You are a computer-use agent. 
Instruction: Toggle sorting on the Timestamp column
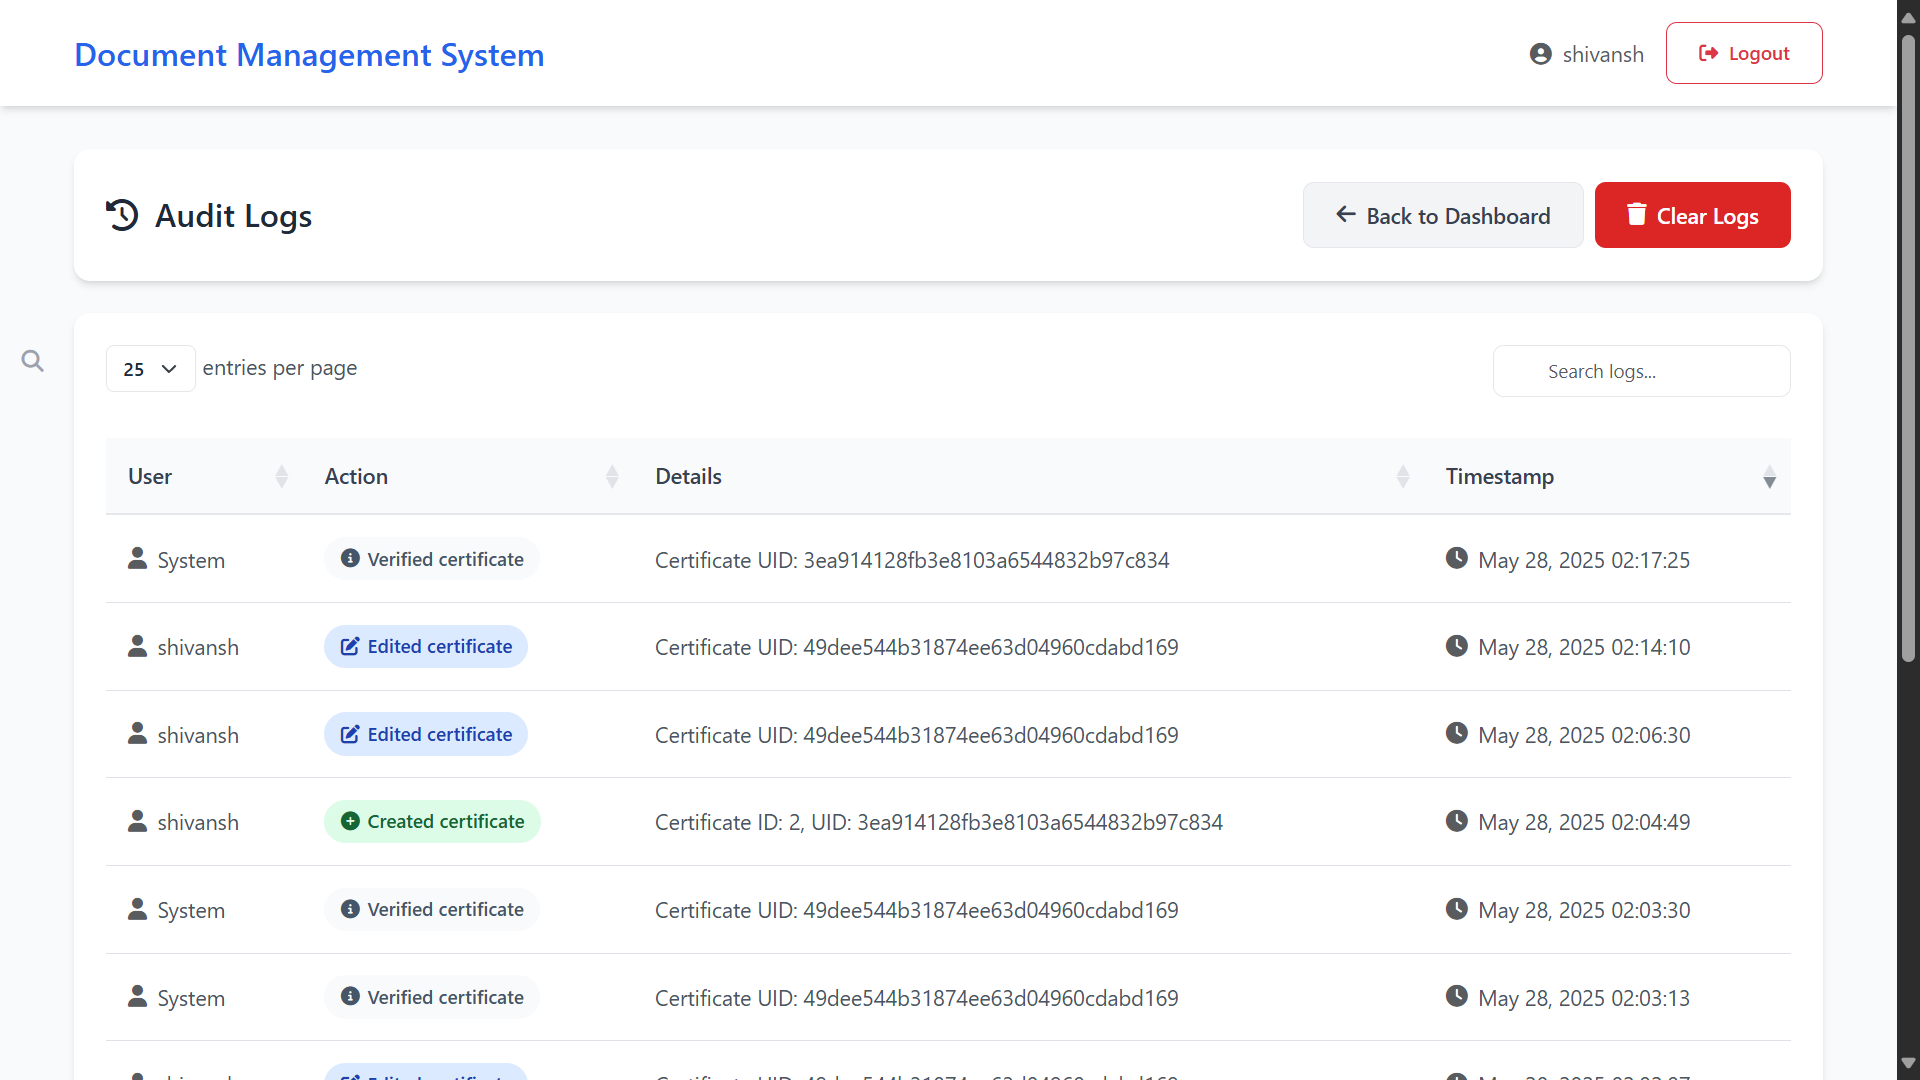(x=1769, y=476)
